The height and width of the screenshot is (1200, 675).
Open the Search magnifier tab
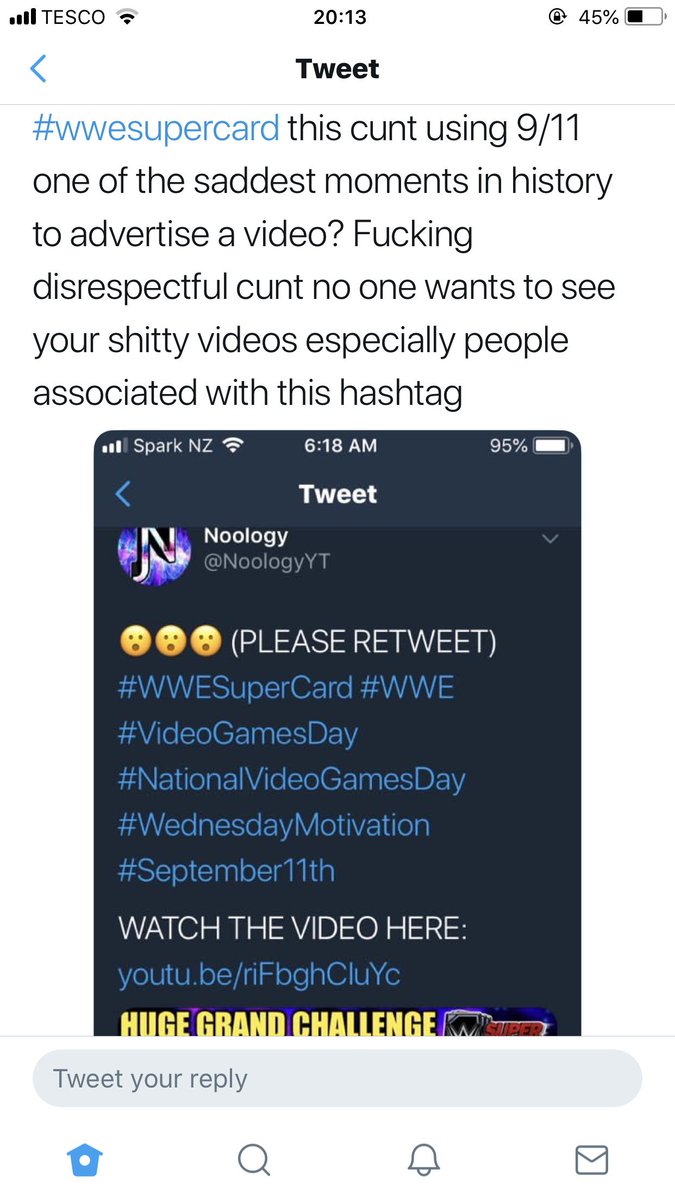[x=254, y=1160]
